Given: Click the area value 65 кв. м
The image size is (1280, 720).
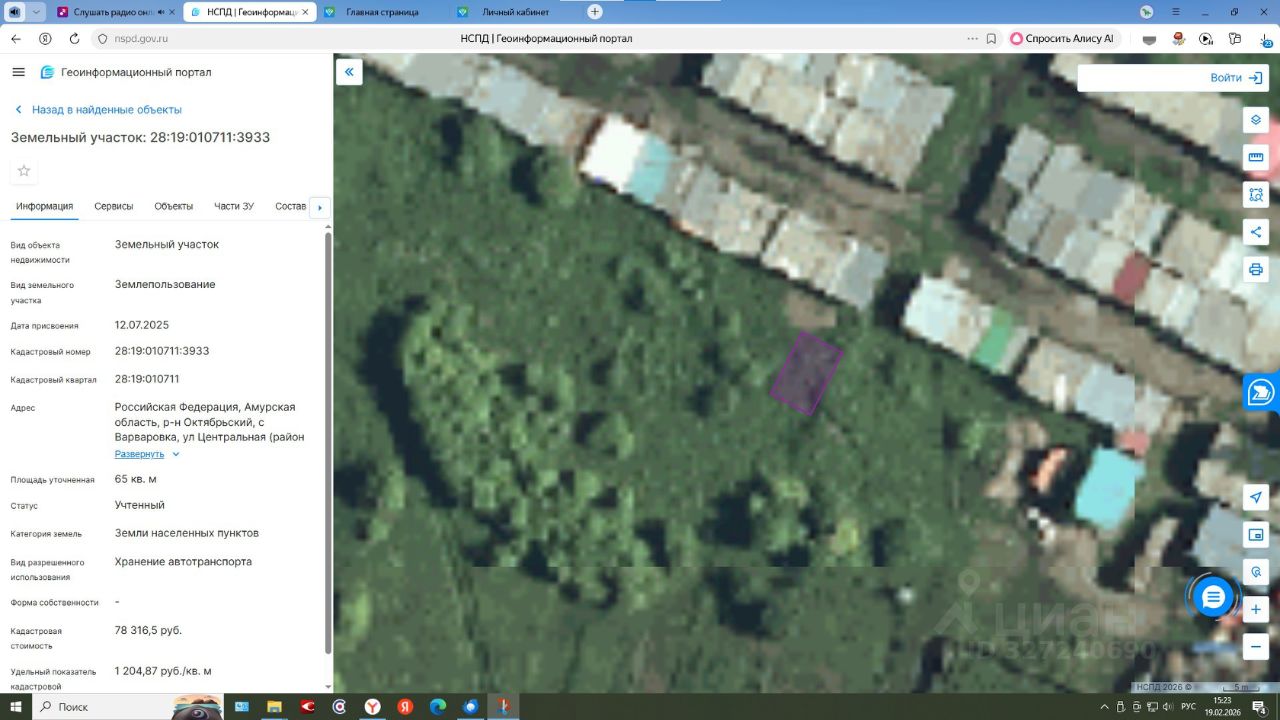Looking at the screenshot, I should coord(136,479).
